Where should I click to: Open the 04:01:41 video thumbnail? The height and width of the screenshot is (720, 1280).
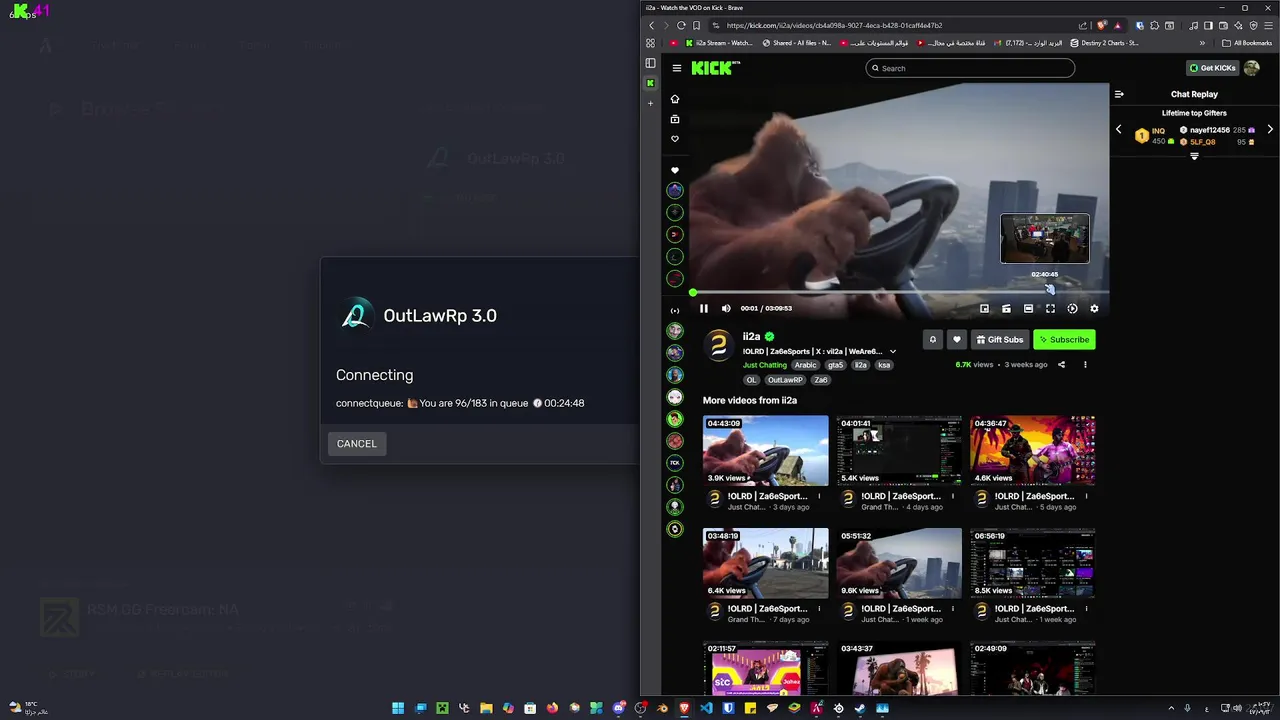click(899, 450)
